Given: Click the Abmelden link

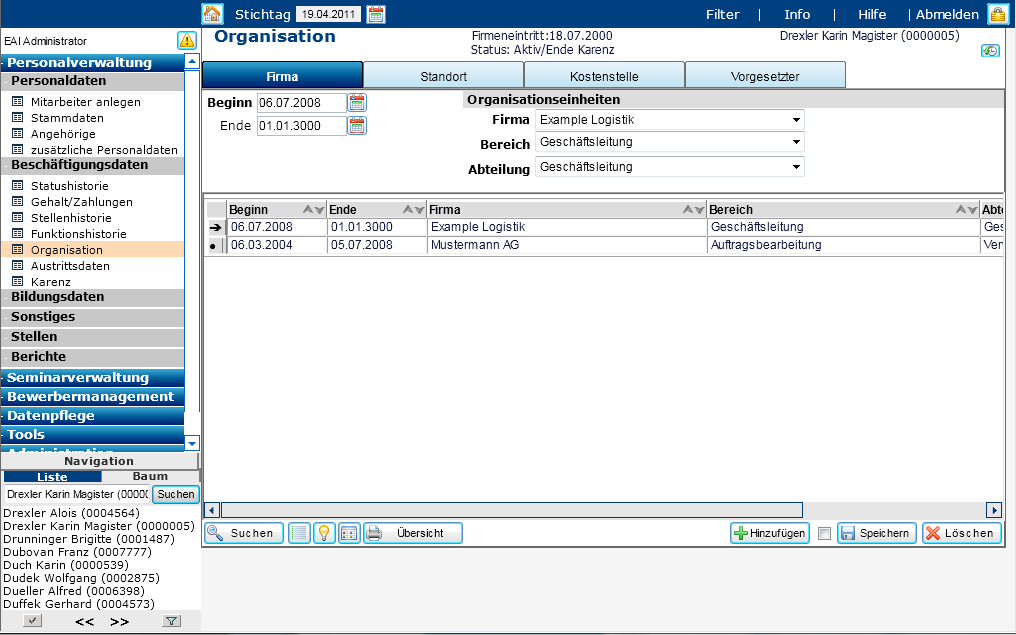Looking at the screenshot, I should pos(947,14).
